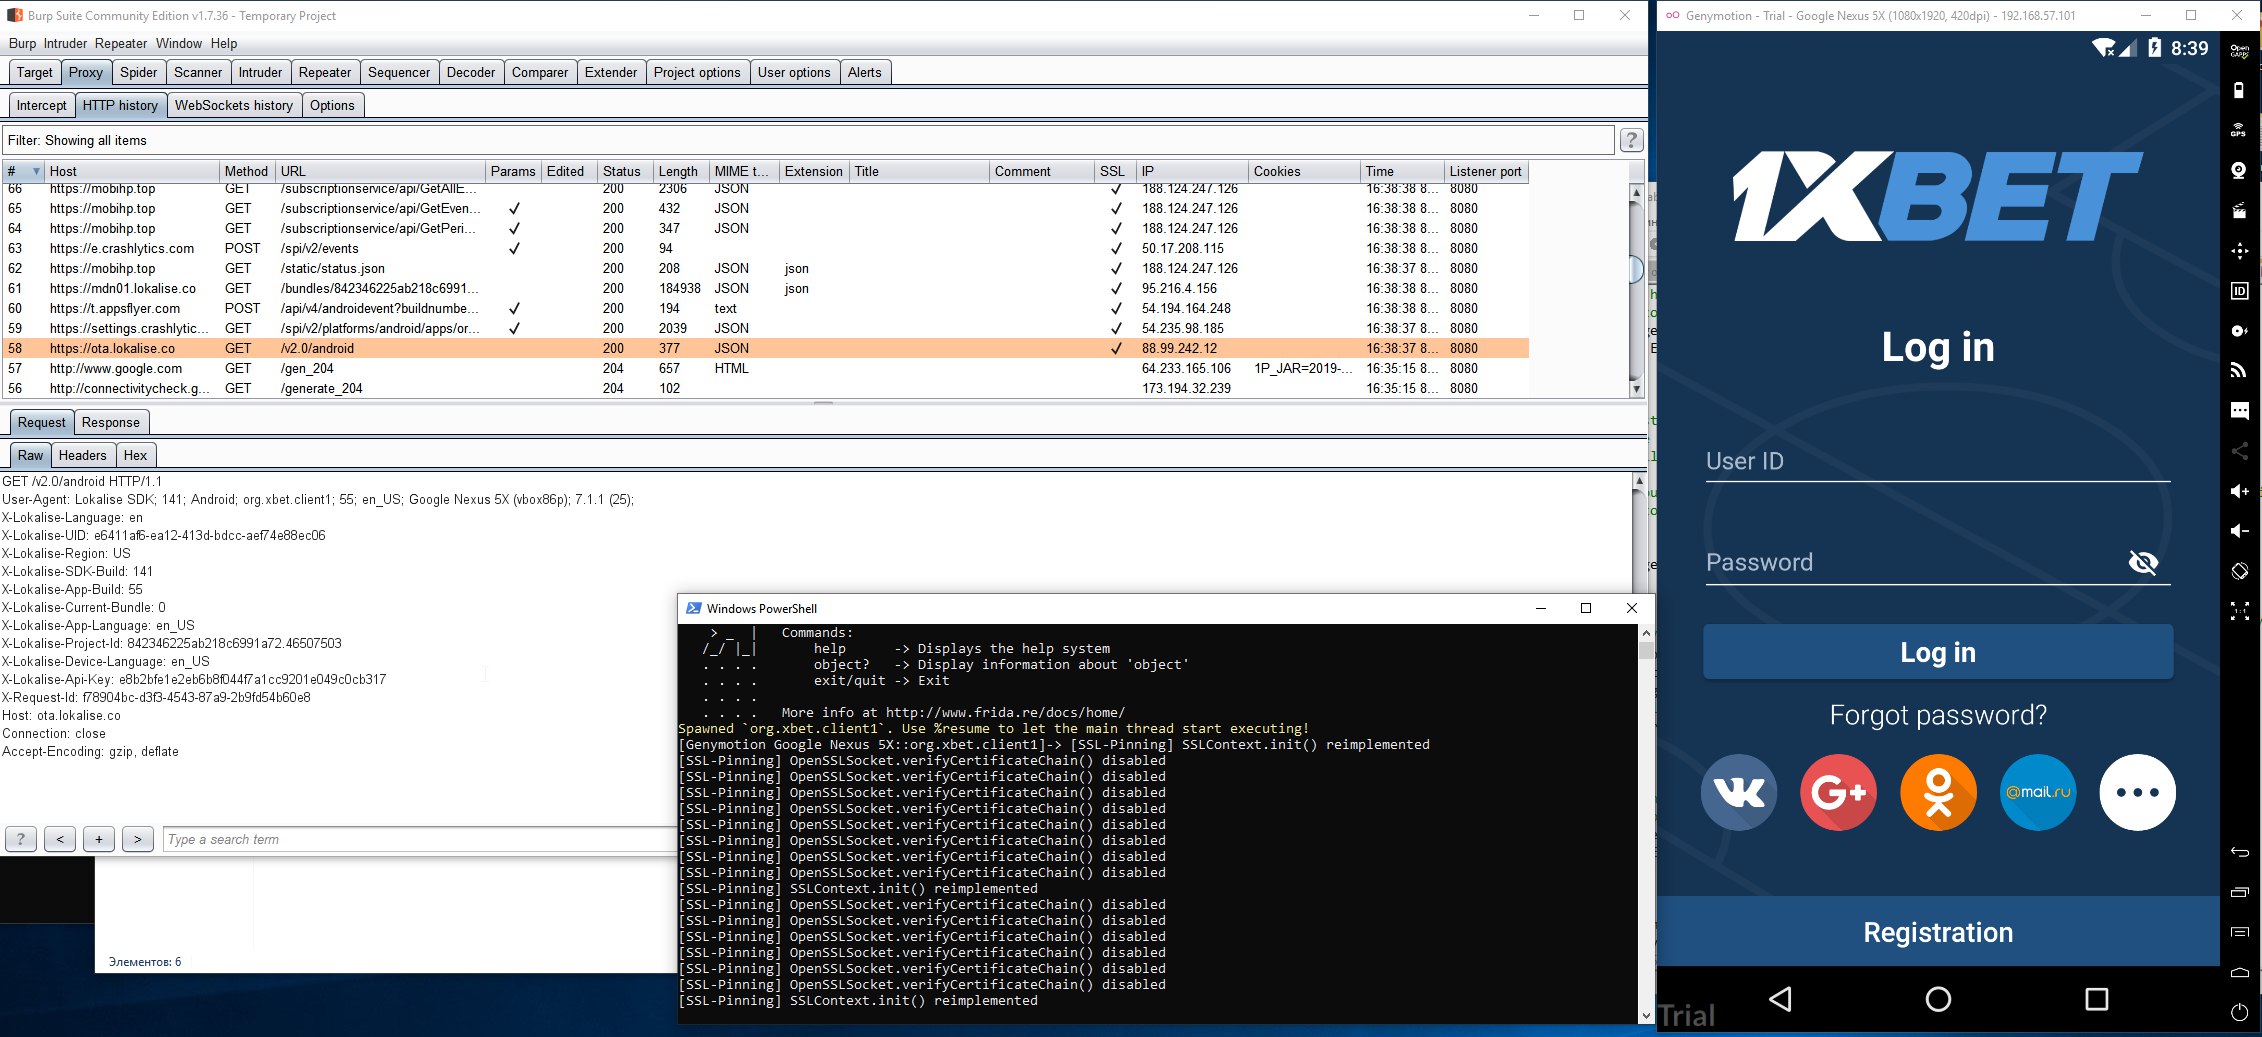The width and height of the screenshot is (2262, 1037).
Task: Select highlighted row 58 ota.lokalise.co
Action: click(x=765, y=348)
